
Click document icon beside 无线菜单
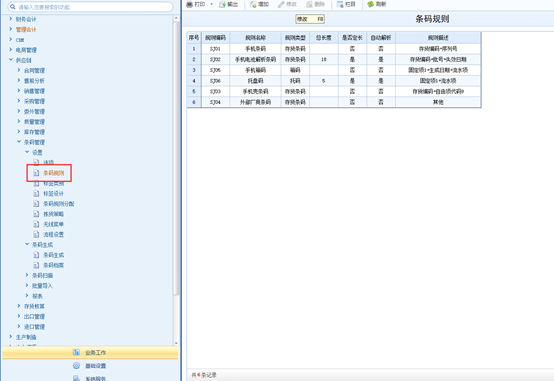point(36,224)
